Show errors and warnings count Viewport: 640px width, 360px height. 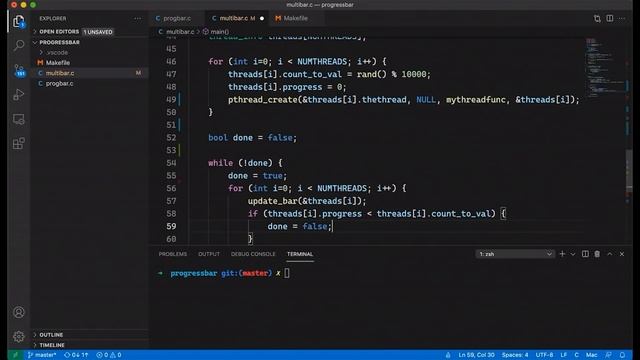pos(109,355)
